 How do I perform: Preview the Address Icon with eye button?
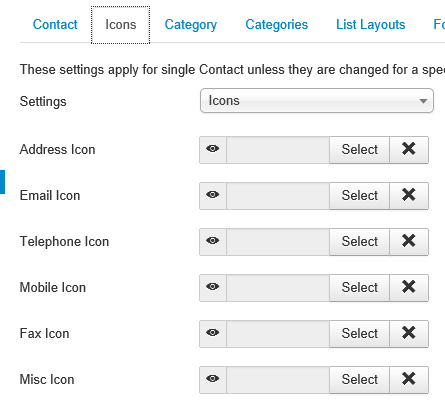click(213, 150)
